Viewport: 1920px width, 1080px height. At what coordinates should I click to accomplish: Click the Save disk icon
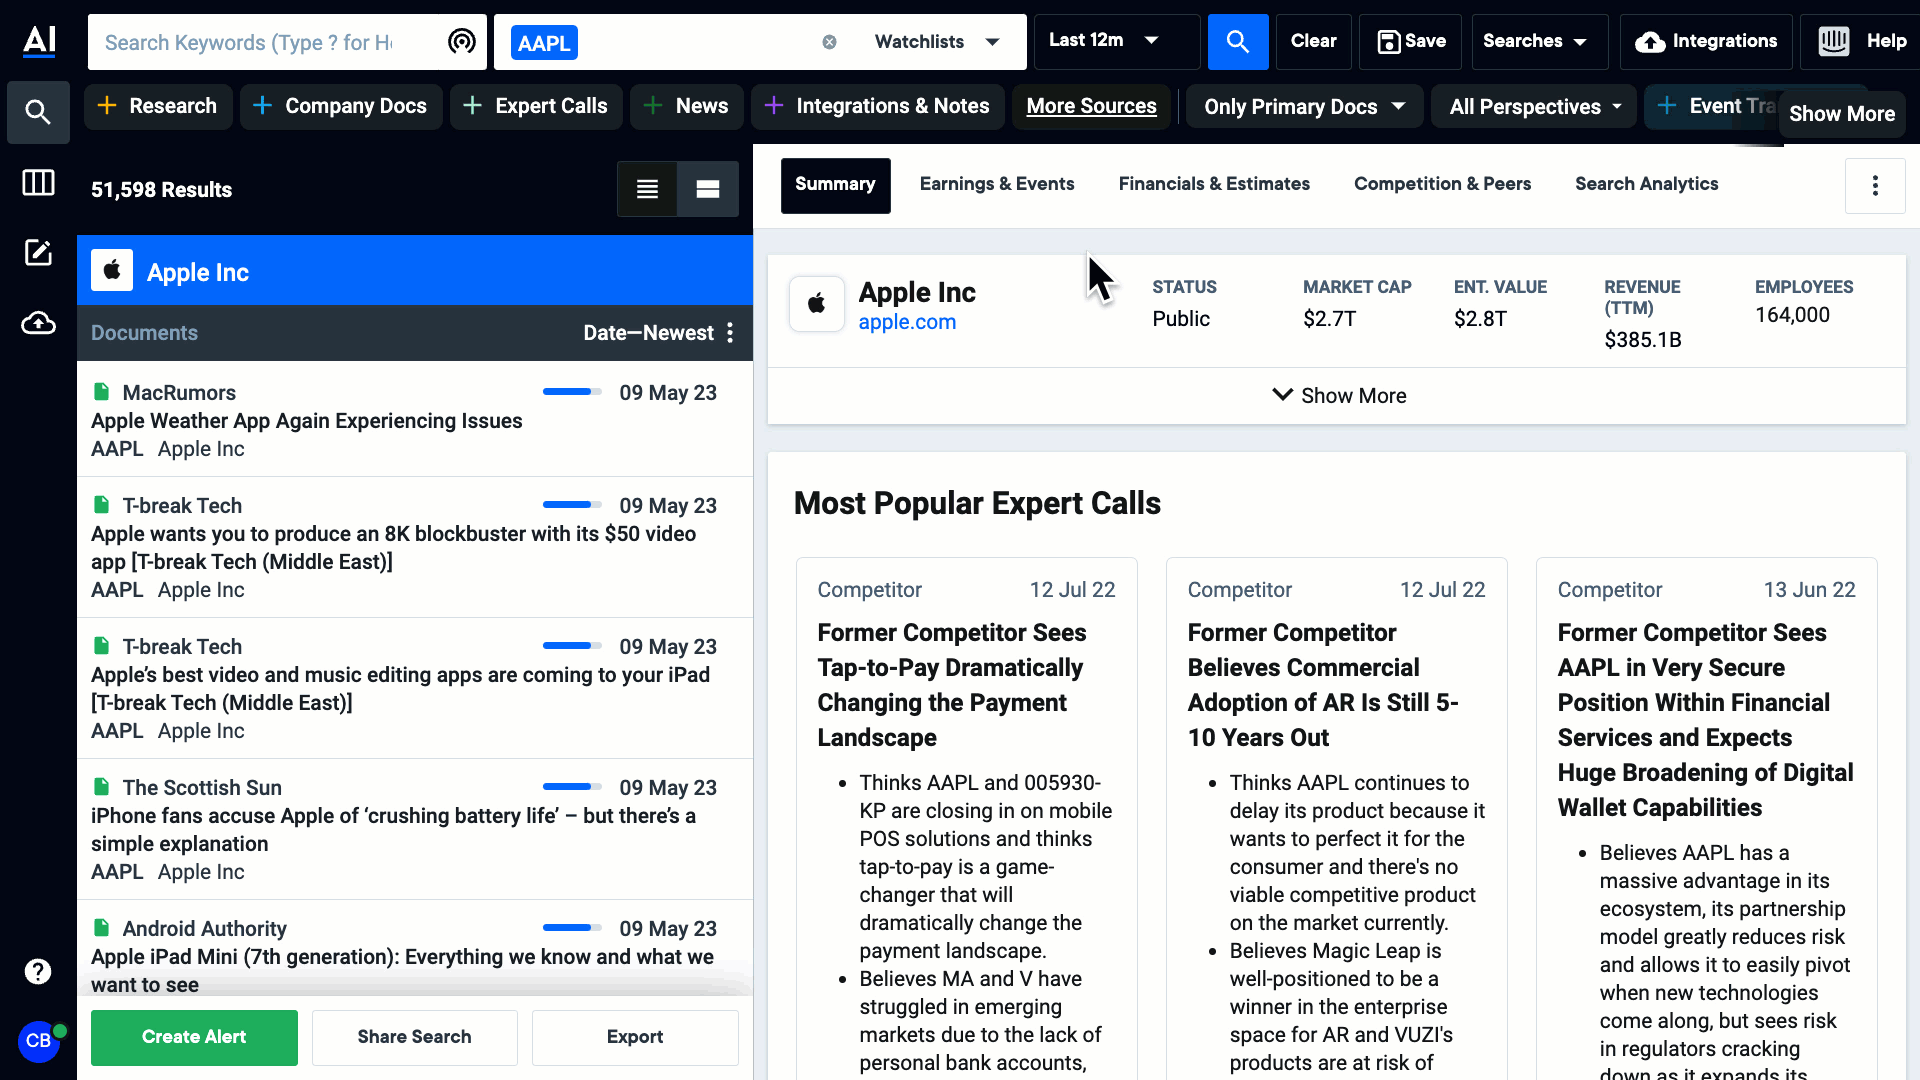[1388, 41]
